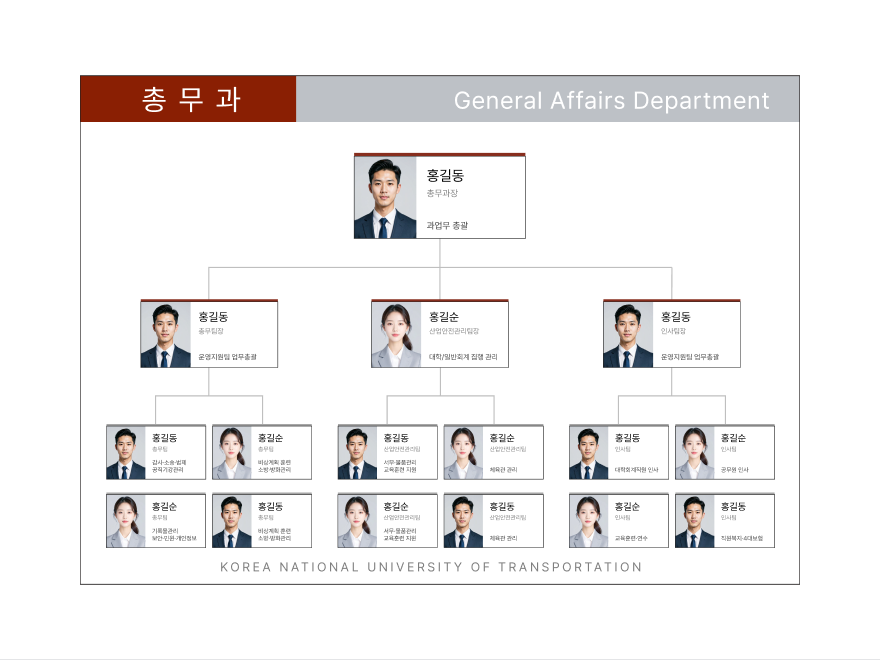The height and width of the screenshot is (660, 880).
Task: Click photo of 공무원 인사 staff member
Action: (x=694, y=453)
